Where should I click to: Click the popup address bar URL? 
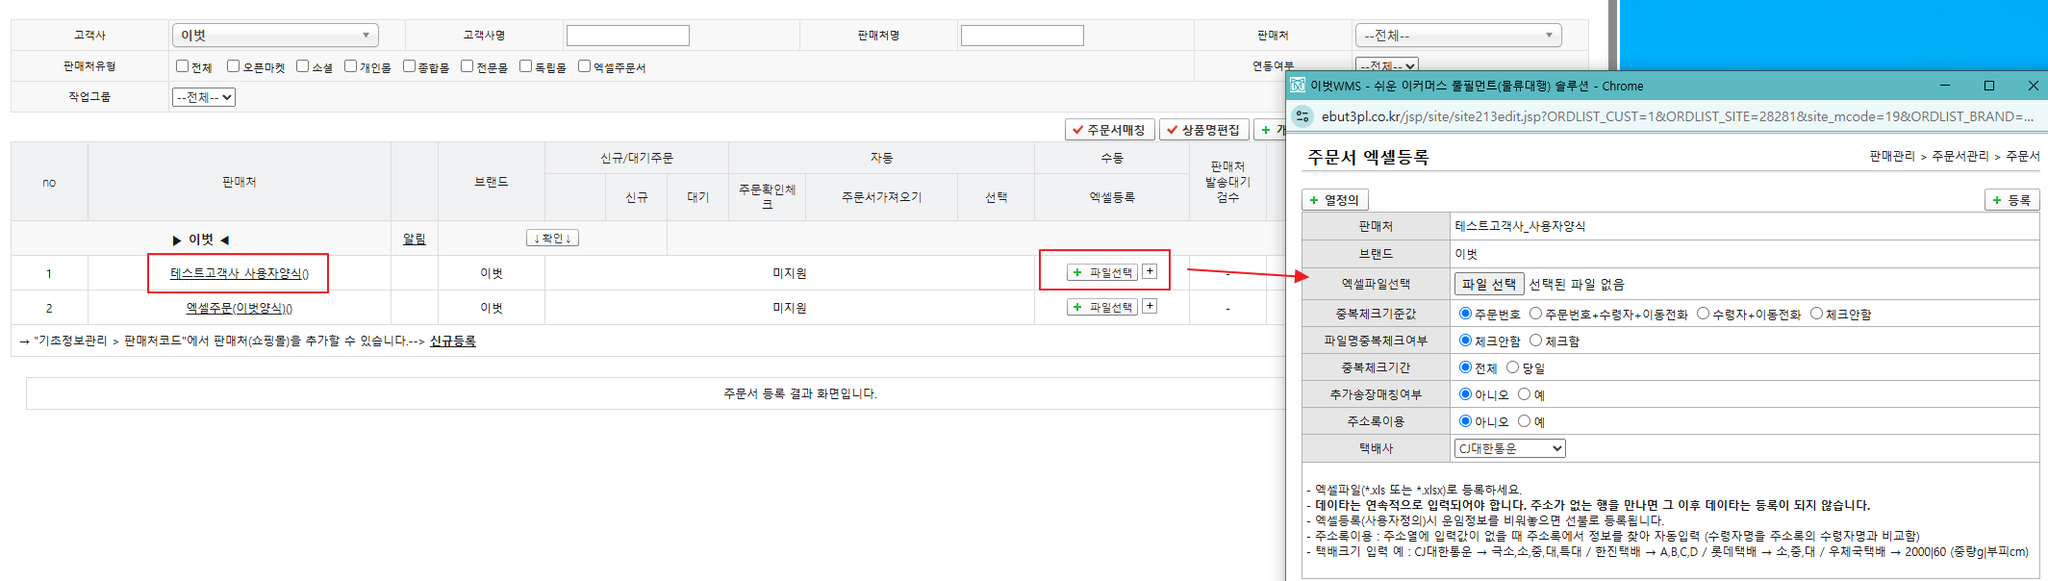point(1677,116)
